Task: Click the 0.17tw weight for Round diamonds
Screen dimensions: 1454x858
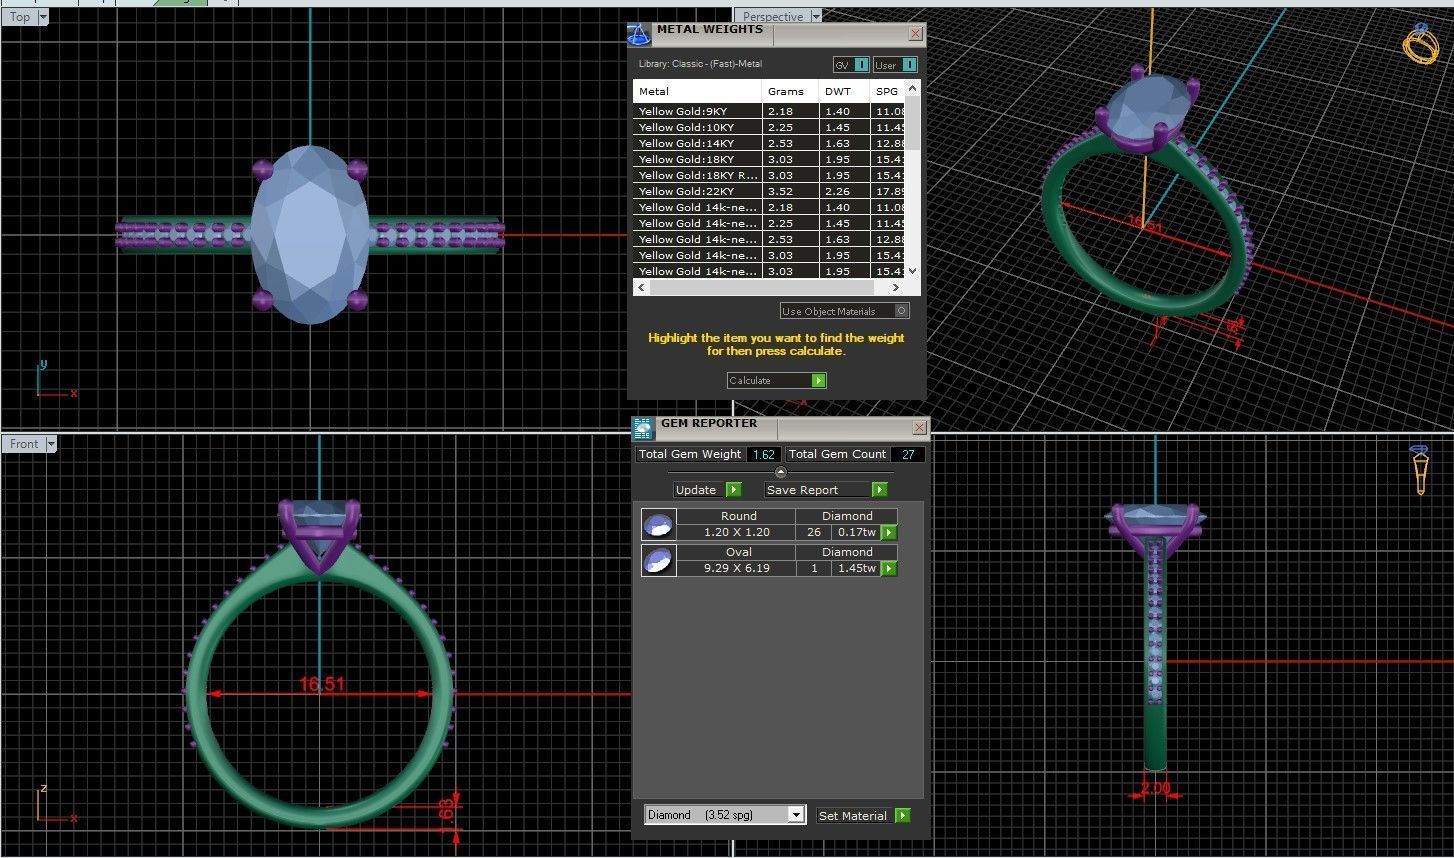Action: point(857,533)
